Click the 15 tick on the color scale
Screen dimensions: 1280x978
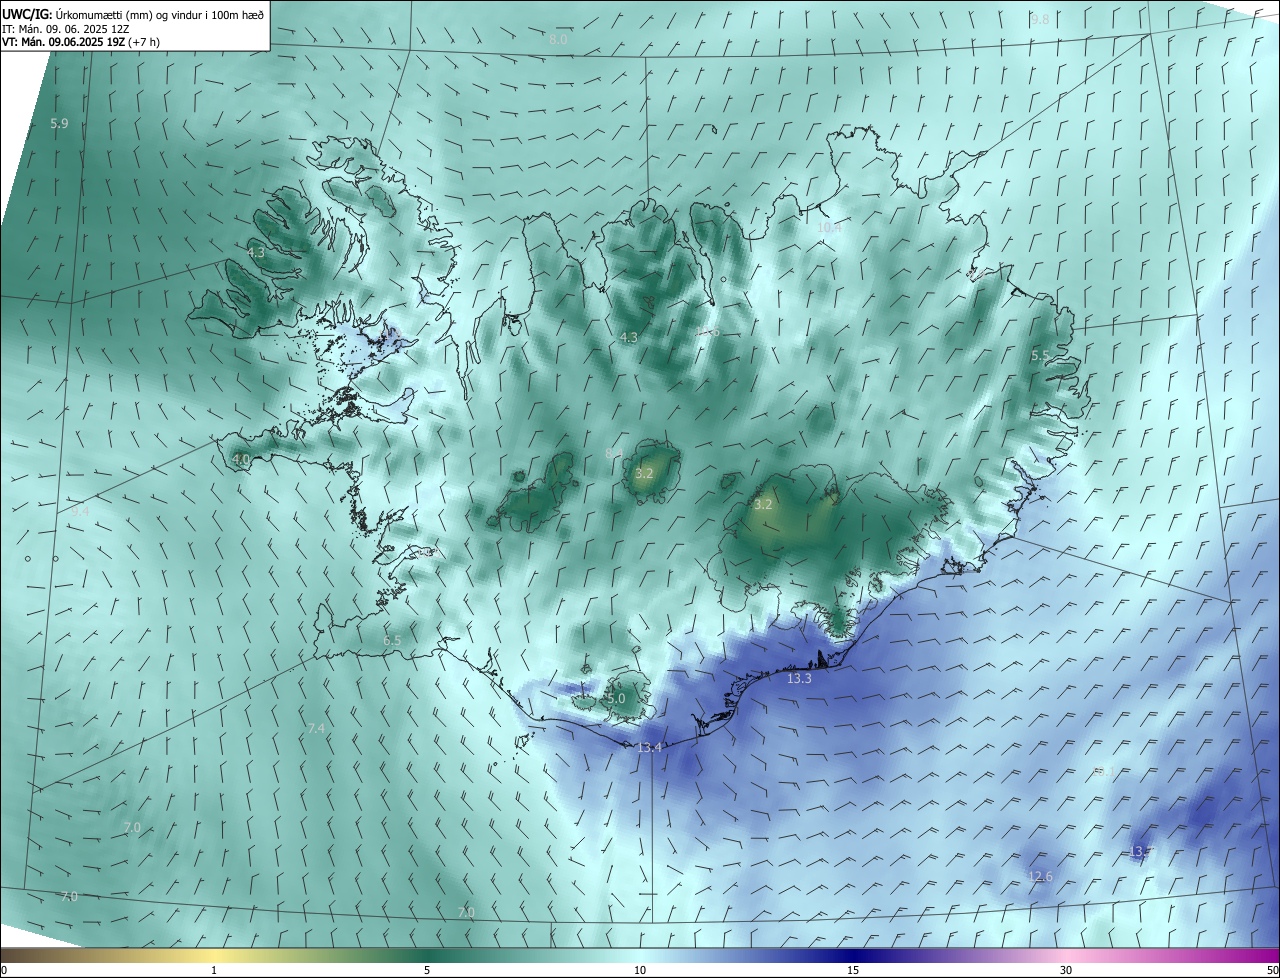point(853,970)
